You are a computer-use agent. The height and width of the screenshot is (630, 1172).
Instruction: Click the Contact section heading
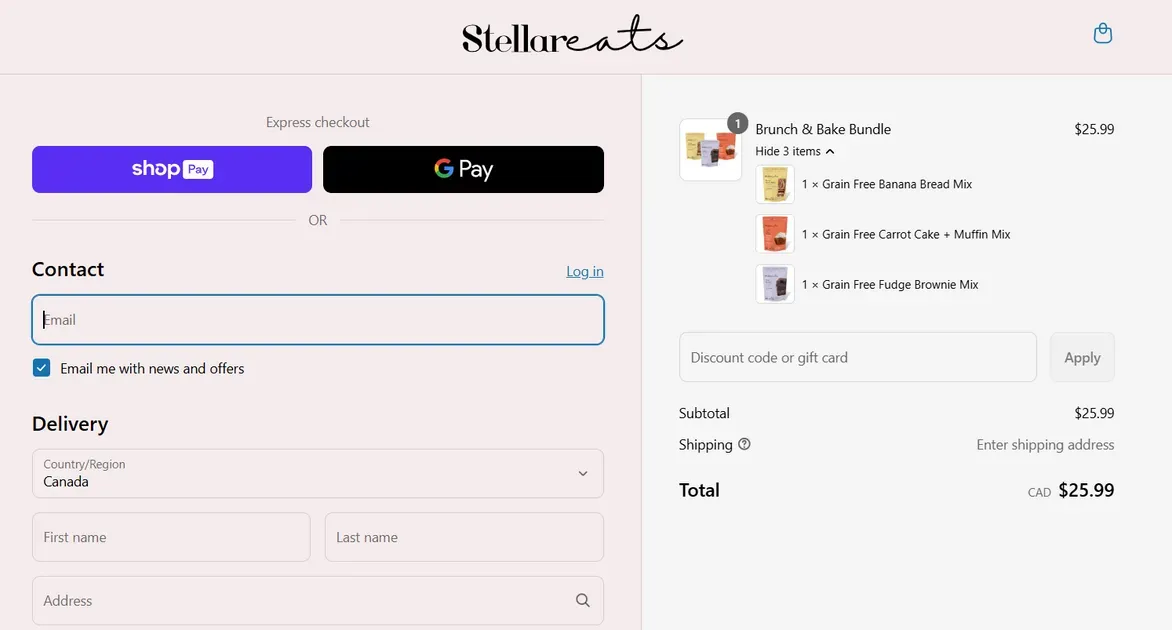click(x=68, y=269)
